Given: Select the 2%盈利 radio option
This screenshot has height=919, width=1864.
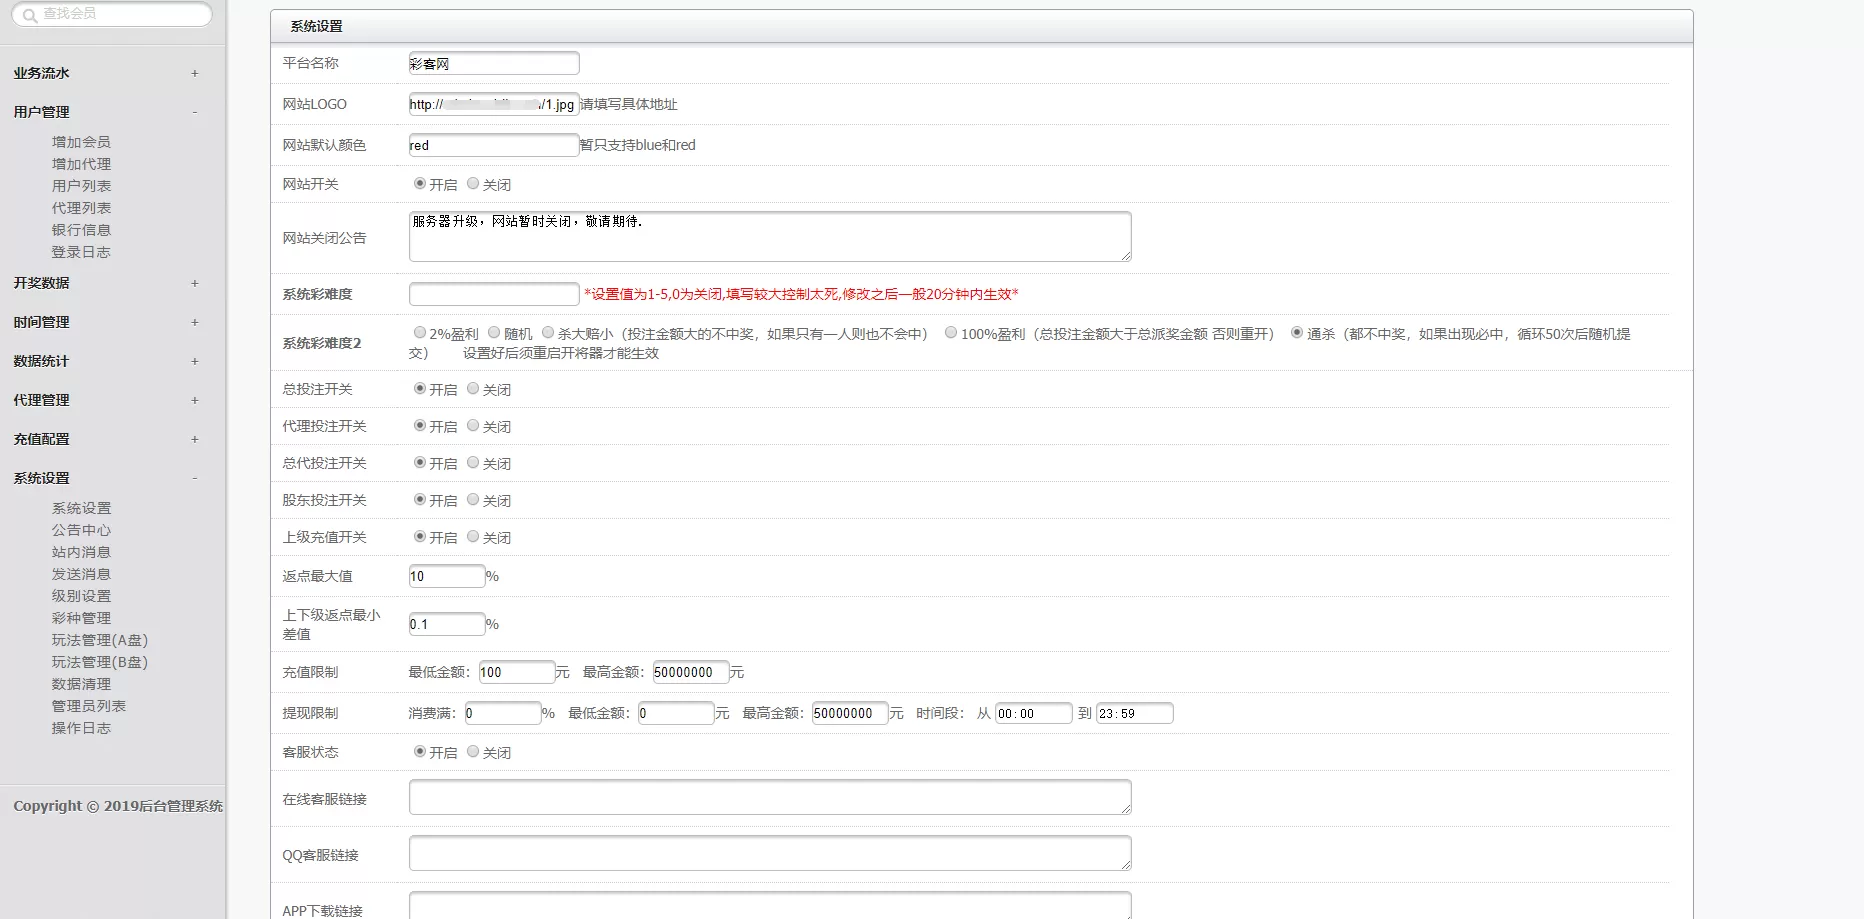Looking at the screenshot, I should (420, 333).
